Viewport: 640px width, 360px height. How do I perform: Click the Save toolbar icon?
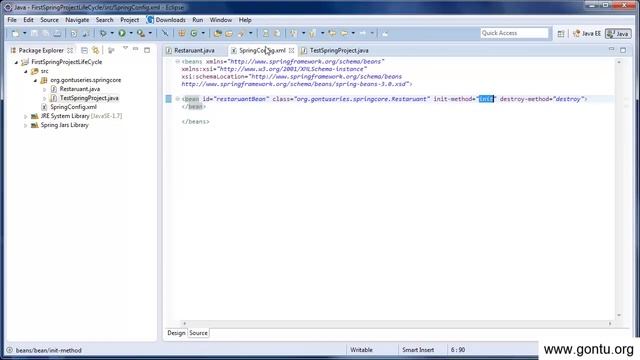[x=35, y=33]
